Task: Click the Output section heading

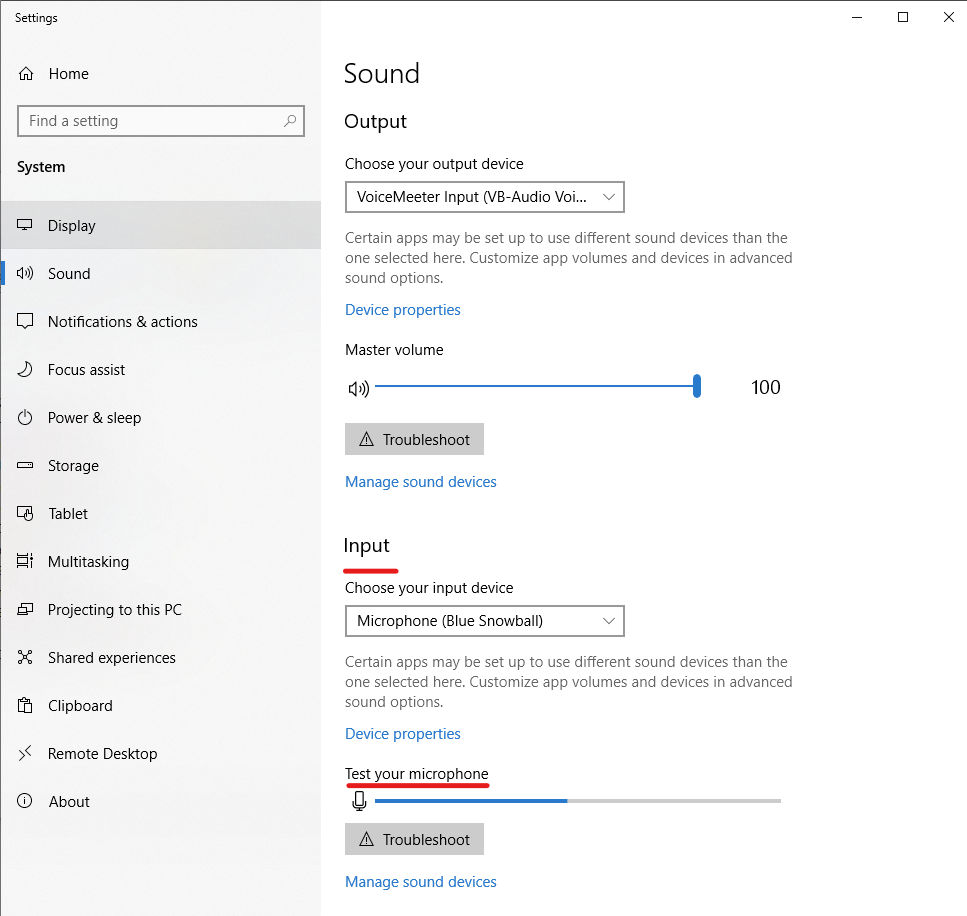Action: (376, 122)
